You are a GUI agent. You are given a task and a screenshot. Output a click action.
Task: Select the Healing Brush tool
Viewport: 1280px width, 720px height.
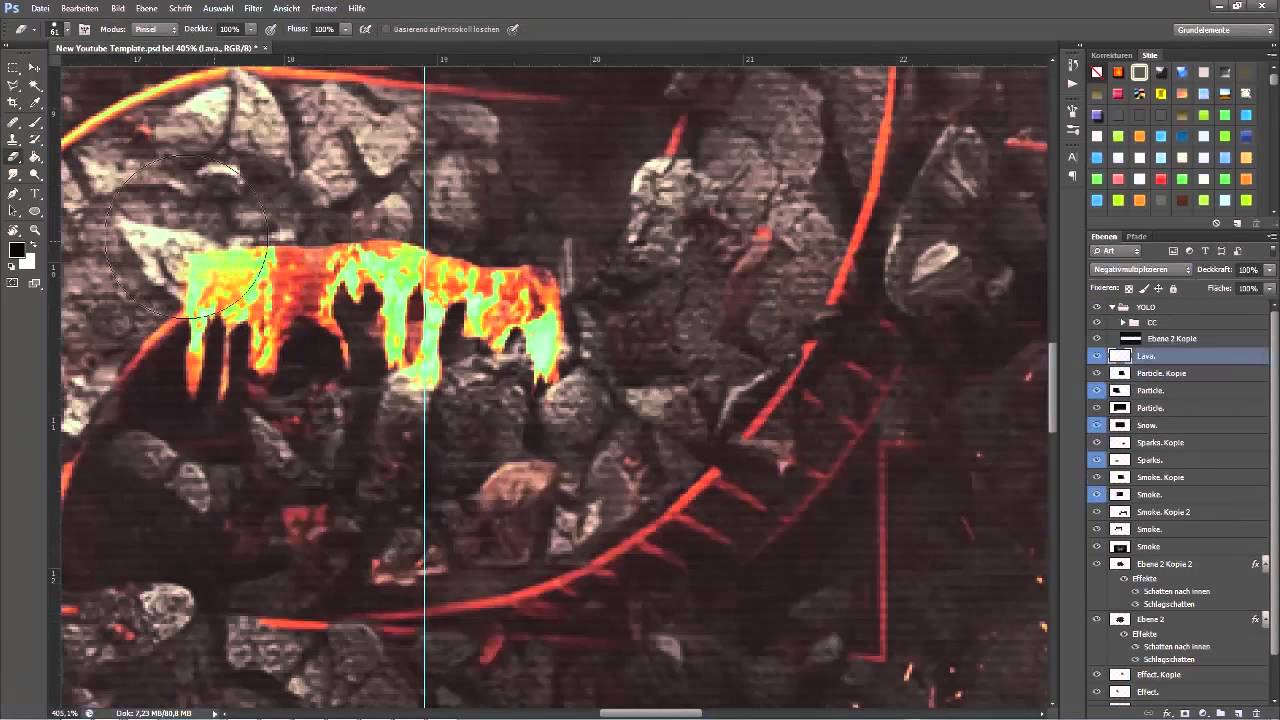point(14,122)
